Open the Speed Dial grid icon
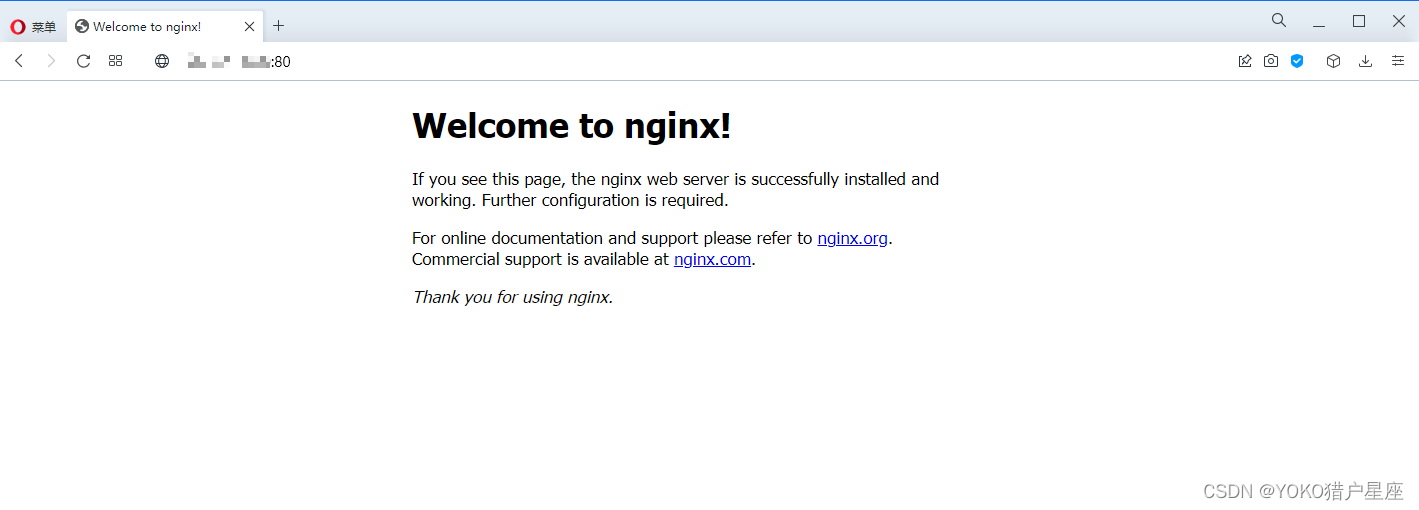 click(x=116, y=61)
